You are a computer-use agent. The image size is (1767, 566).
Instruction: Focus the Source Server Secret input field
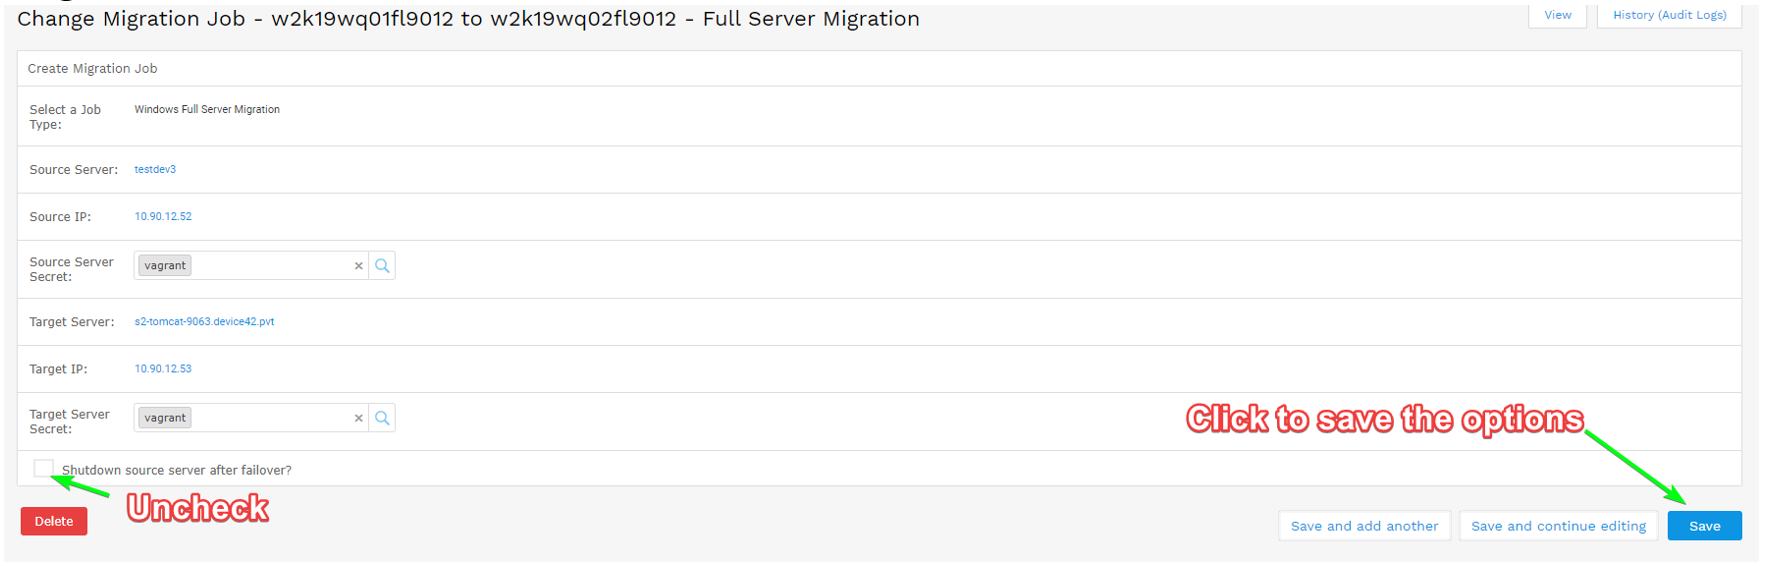tap(270, 266)
